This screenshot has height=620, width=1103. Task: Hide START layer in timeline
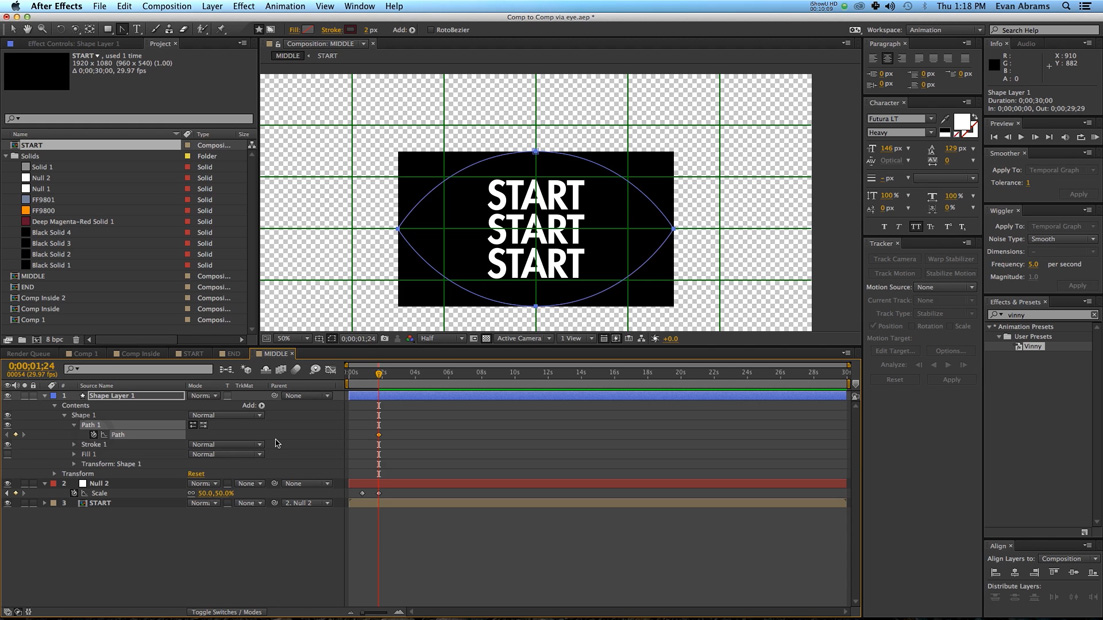click(8, 503)
